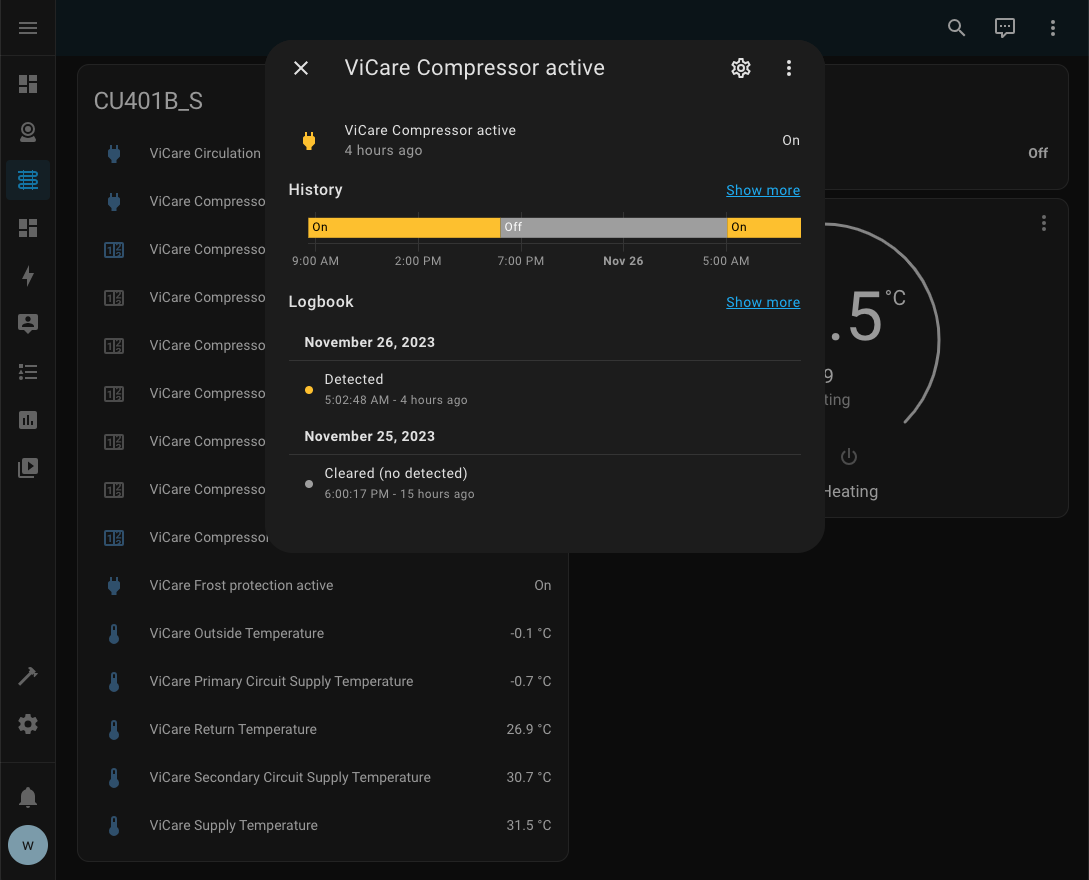
Task: Open the Energy lightning bolt sidebar item
Action: [x=28, y=276]
